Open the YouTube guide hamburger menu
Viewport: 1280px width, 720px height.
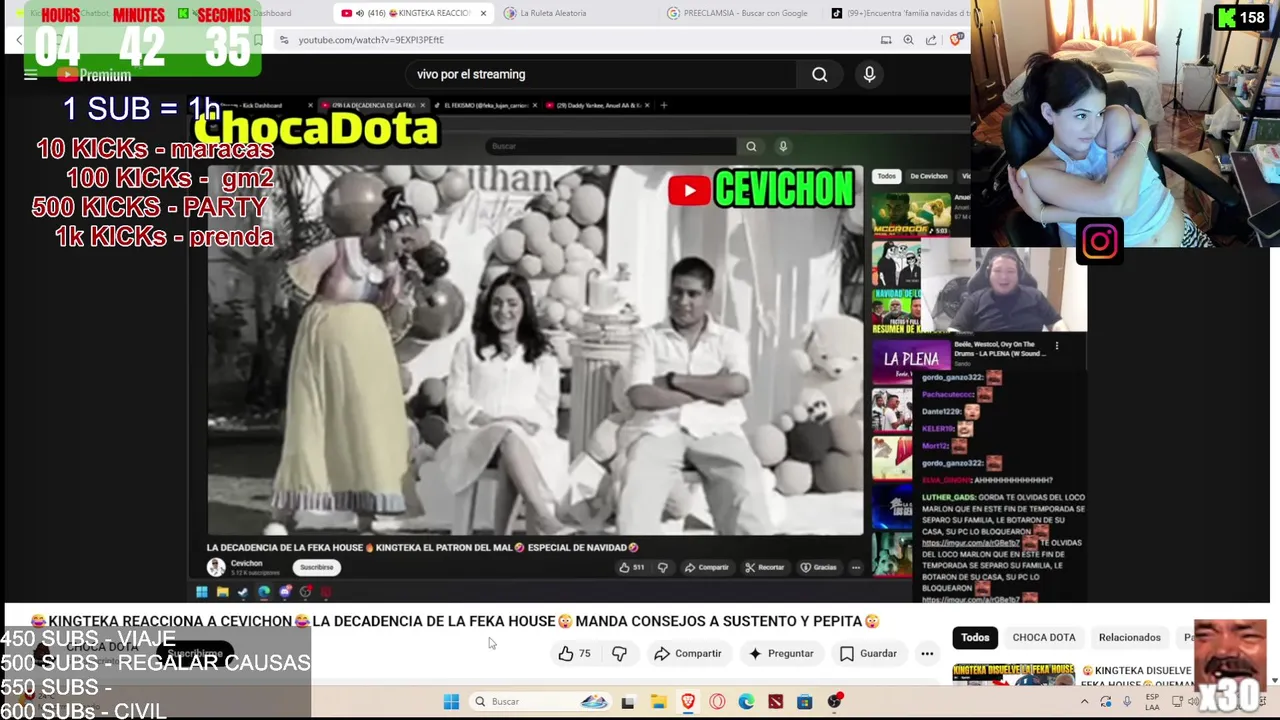tap(30, 74)
